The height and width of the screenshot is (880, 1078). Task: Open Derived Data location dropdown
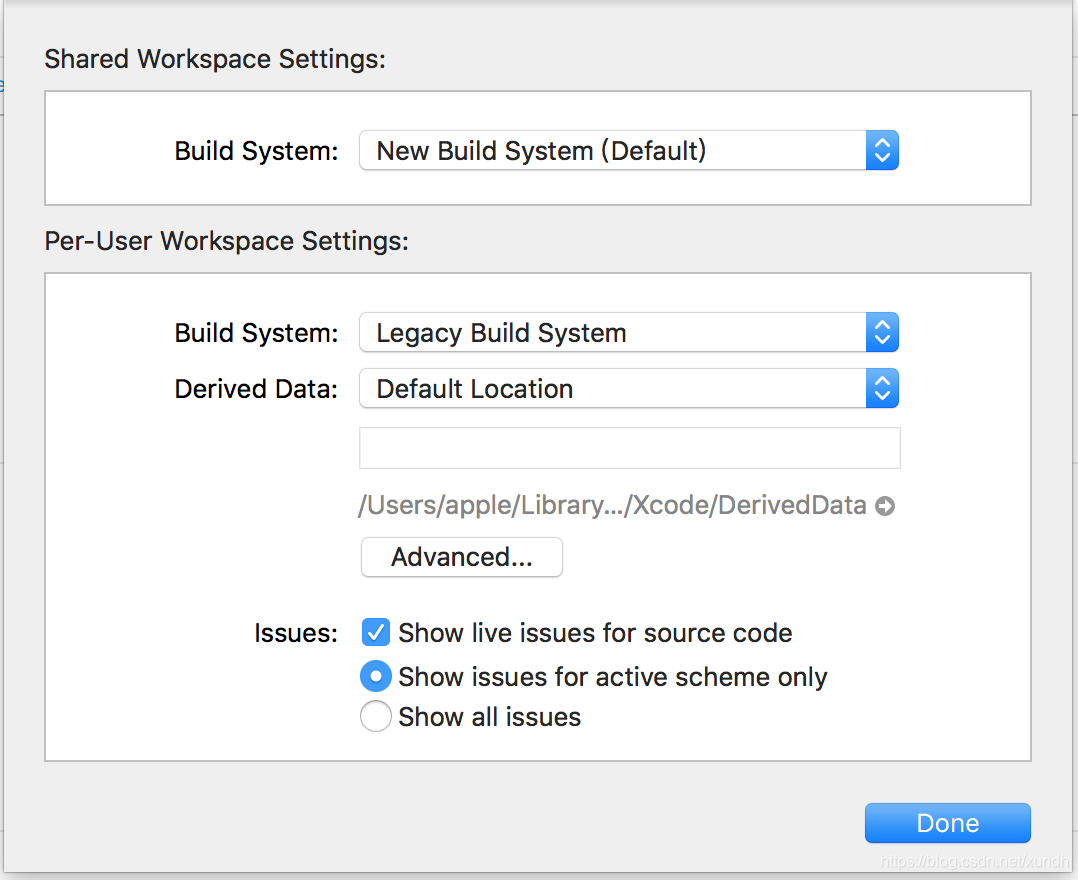coord(628,388)
